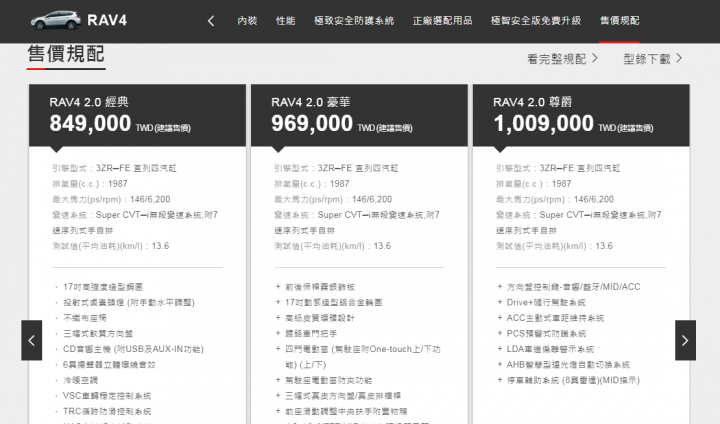Click 停車輔助系統 (8具雷達) item
Viewport: 720px width, 424px height.
pyautogui.click(x=573, y=380)
